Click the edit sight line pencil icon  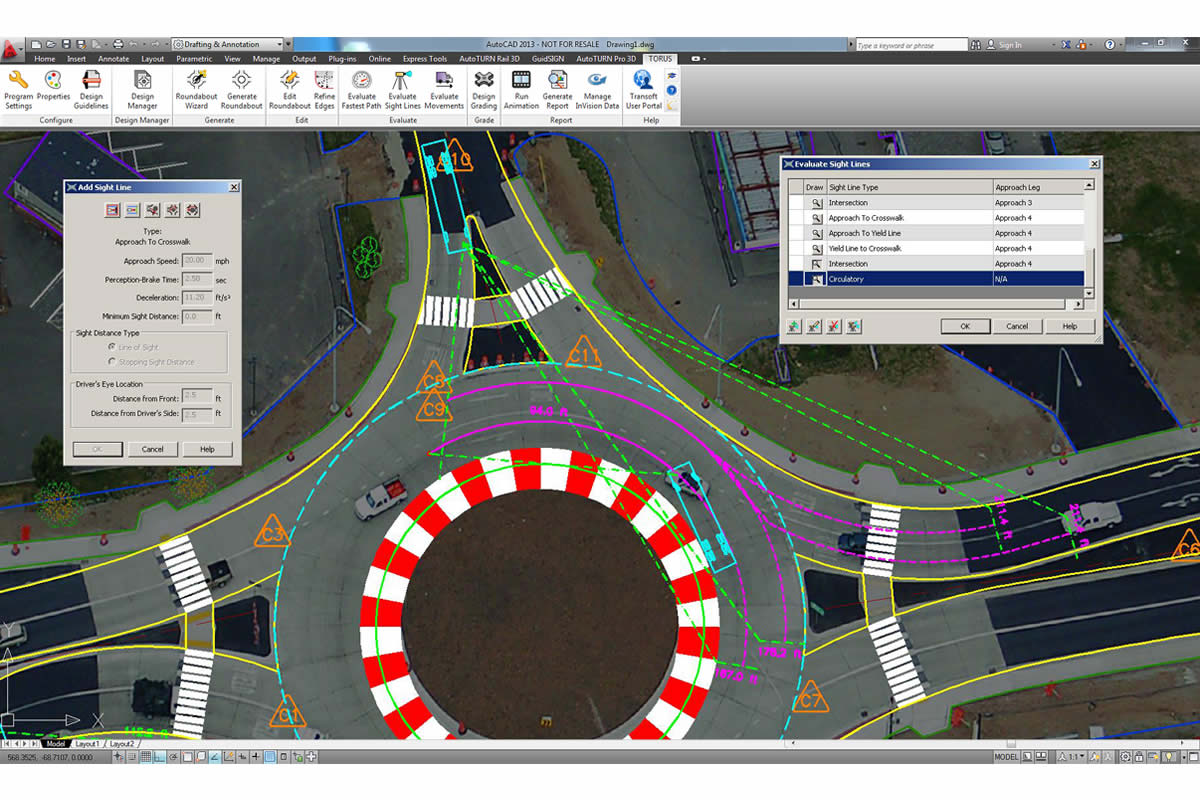pyautogui.click(x=814, y=326)
